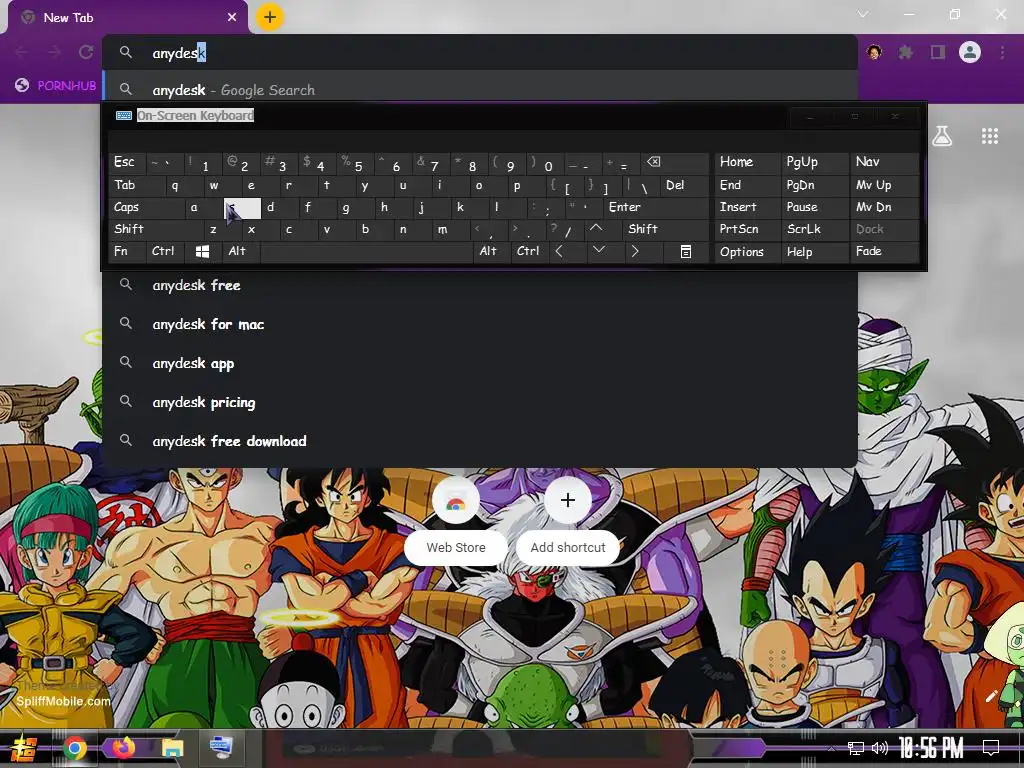
Task: Pick the anydesk free suggestion
Action: [x=480, y=285]
